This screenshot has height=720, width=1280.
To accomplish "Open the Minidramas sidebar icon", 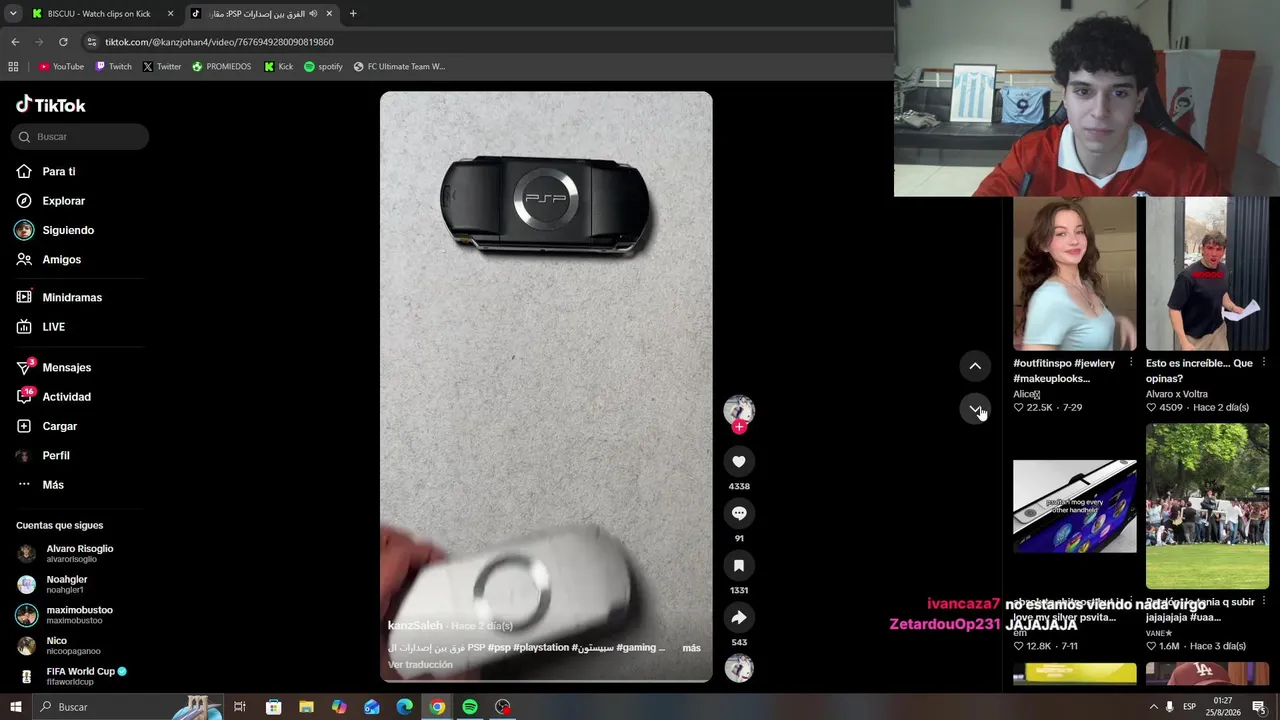I will (x=24, y=297).
